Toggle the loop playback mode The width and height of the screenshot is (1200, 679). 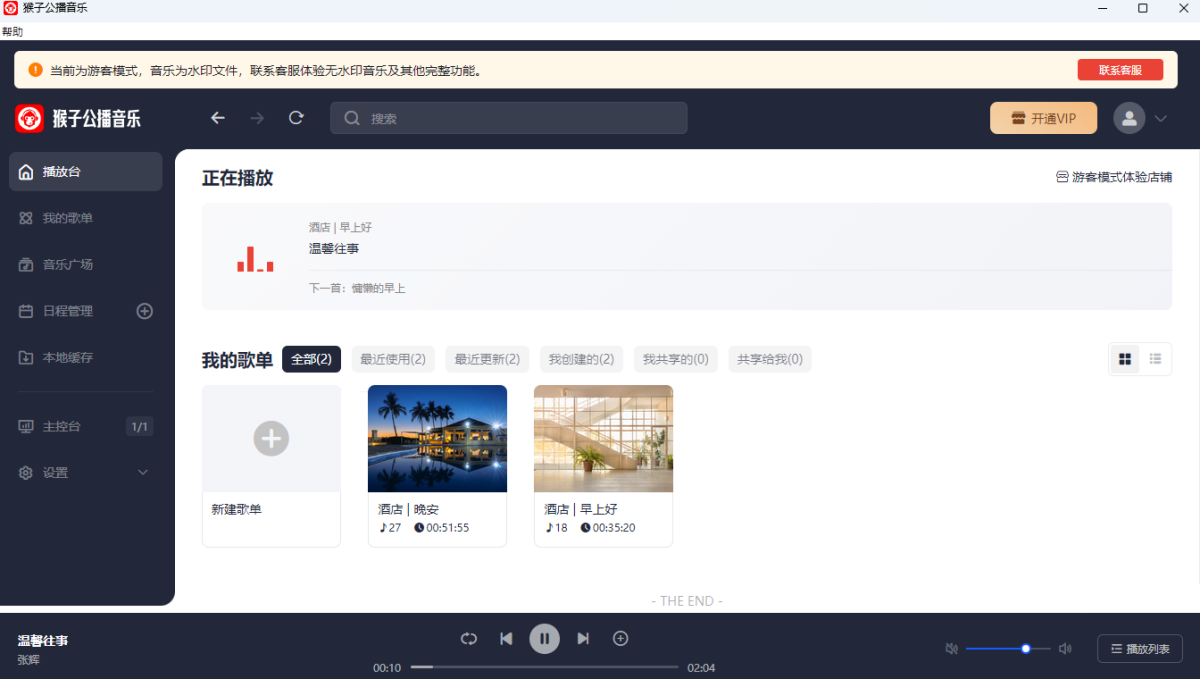coord(468,638)
